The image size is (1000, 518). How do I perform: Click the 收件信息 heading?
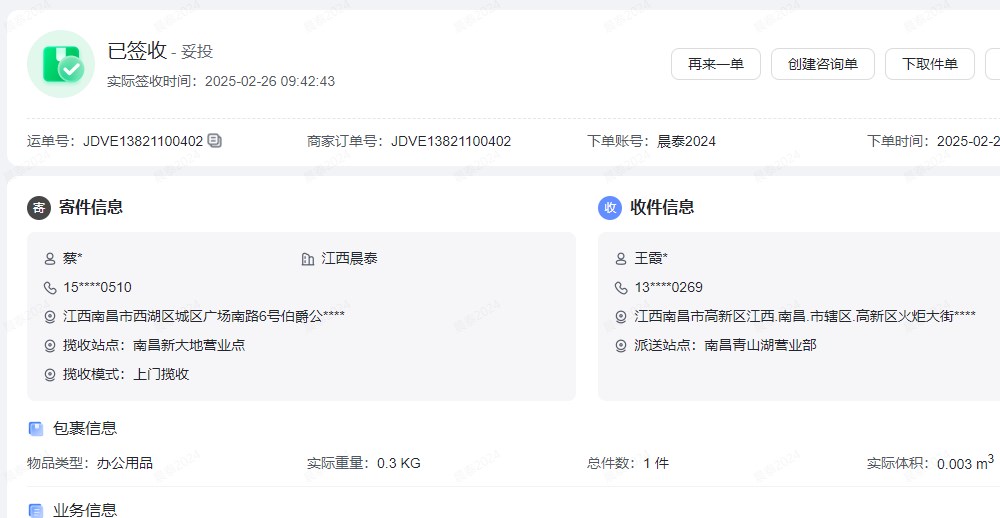pos(662,207)
